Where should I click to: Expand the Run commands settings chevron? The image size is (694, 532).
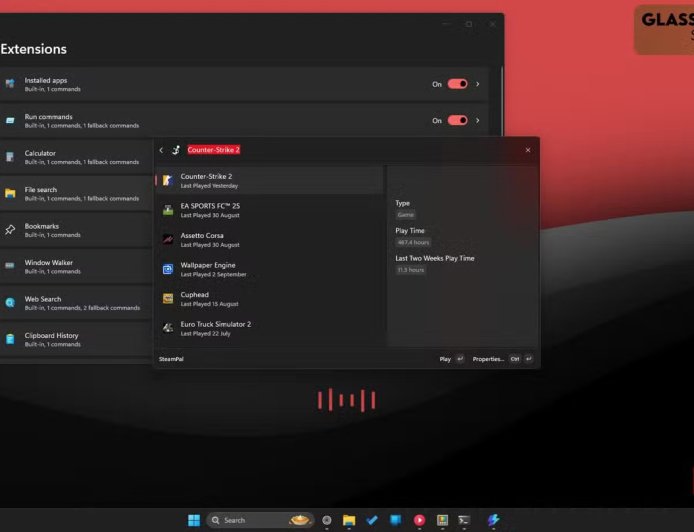pos(478,120)
